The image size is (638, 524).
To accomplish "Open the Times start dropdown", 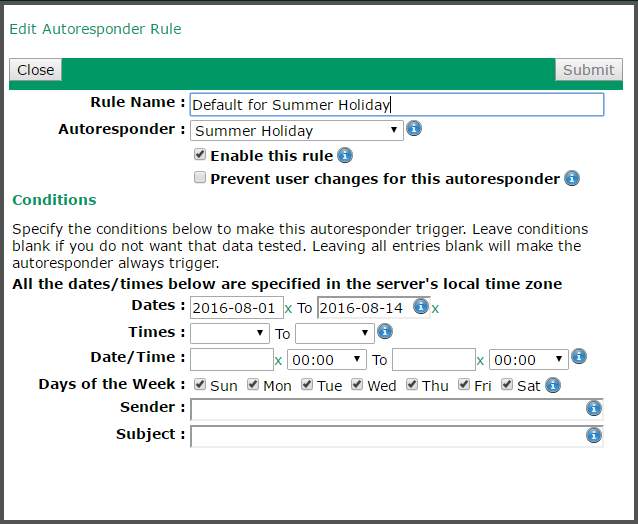I will 229,334.
